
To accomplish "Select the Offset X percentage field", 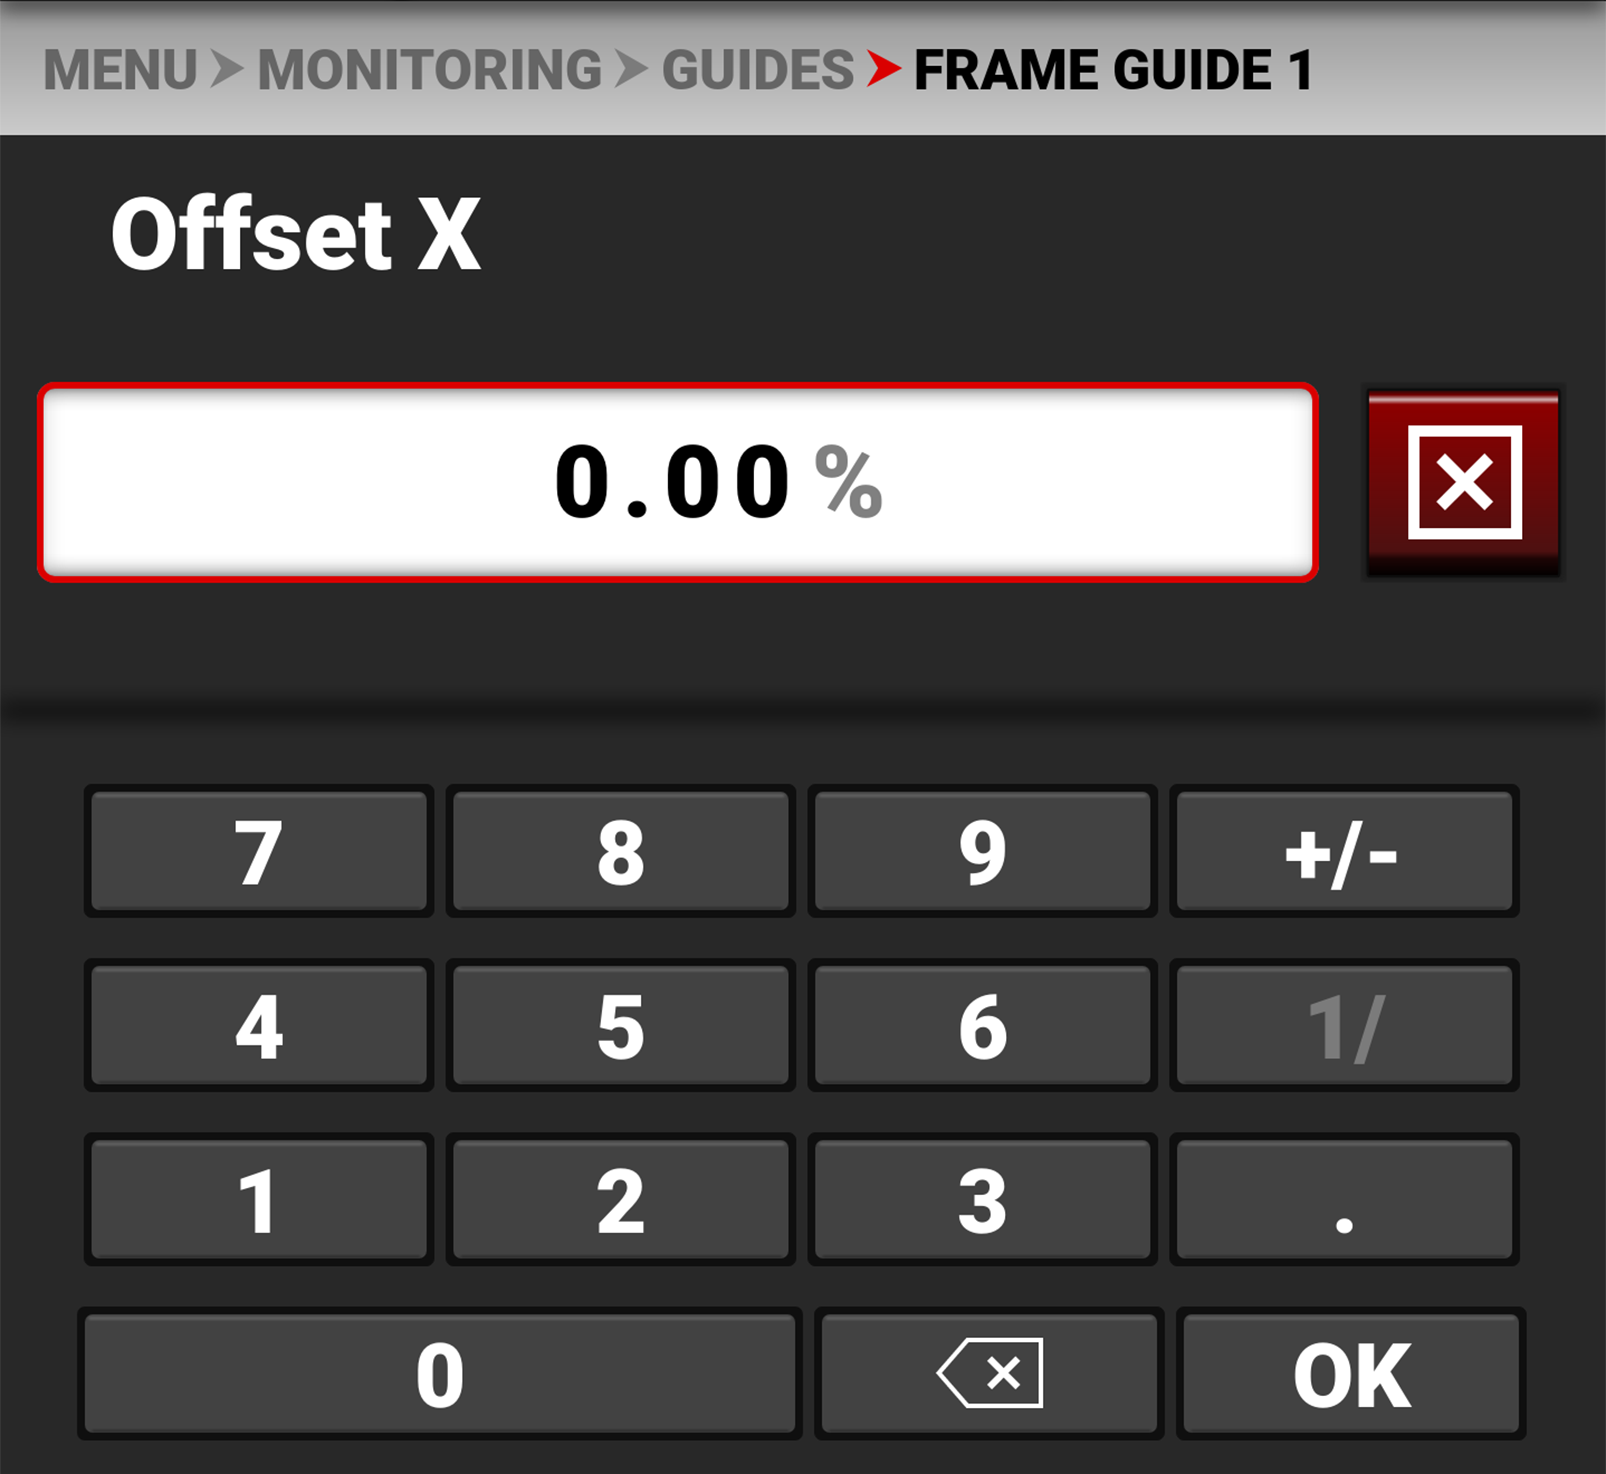I will (x=678, y=482).
